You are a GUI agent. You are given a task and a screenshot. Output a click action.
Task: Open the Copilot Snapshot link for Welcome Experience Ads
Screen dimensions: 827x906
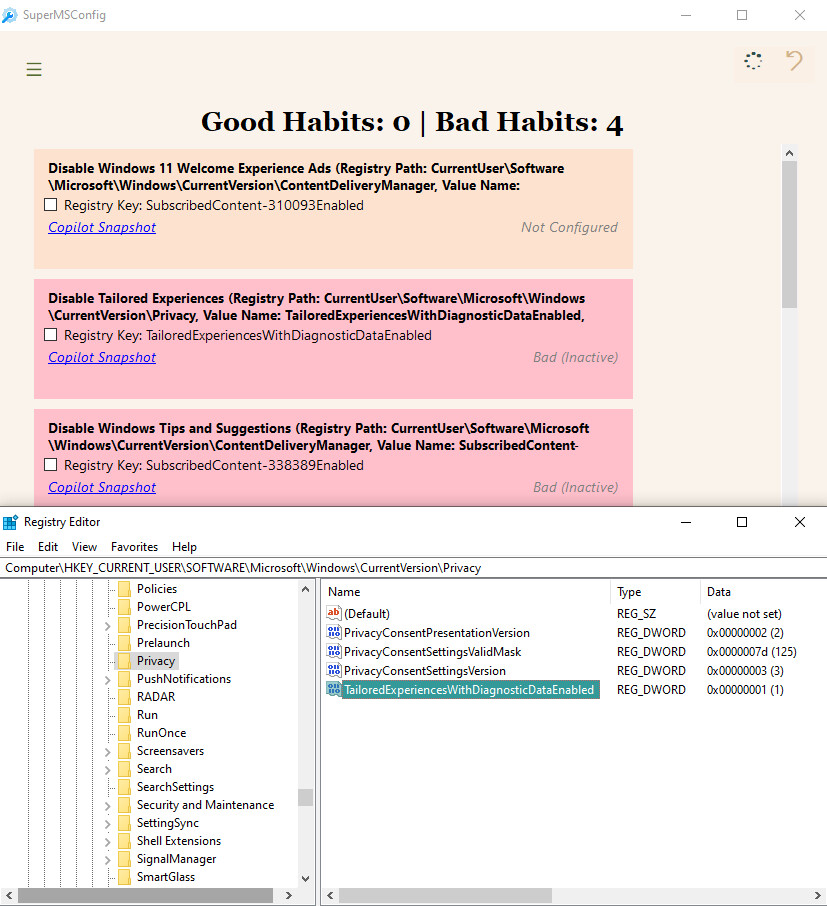click(101, 227)
